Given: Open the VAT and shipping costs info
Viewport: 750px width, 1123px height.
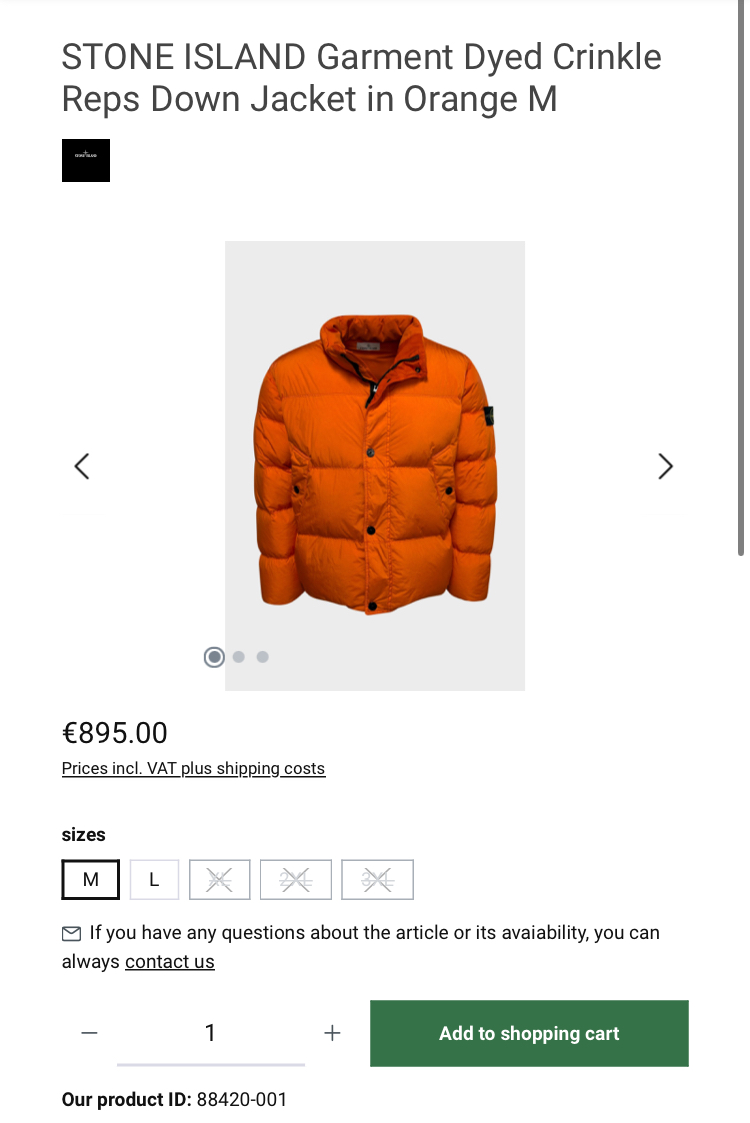Looking at the screenshot, I should pyautogui.click(x=193, y=768).
